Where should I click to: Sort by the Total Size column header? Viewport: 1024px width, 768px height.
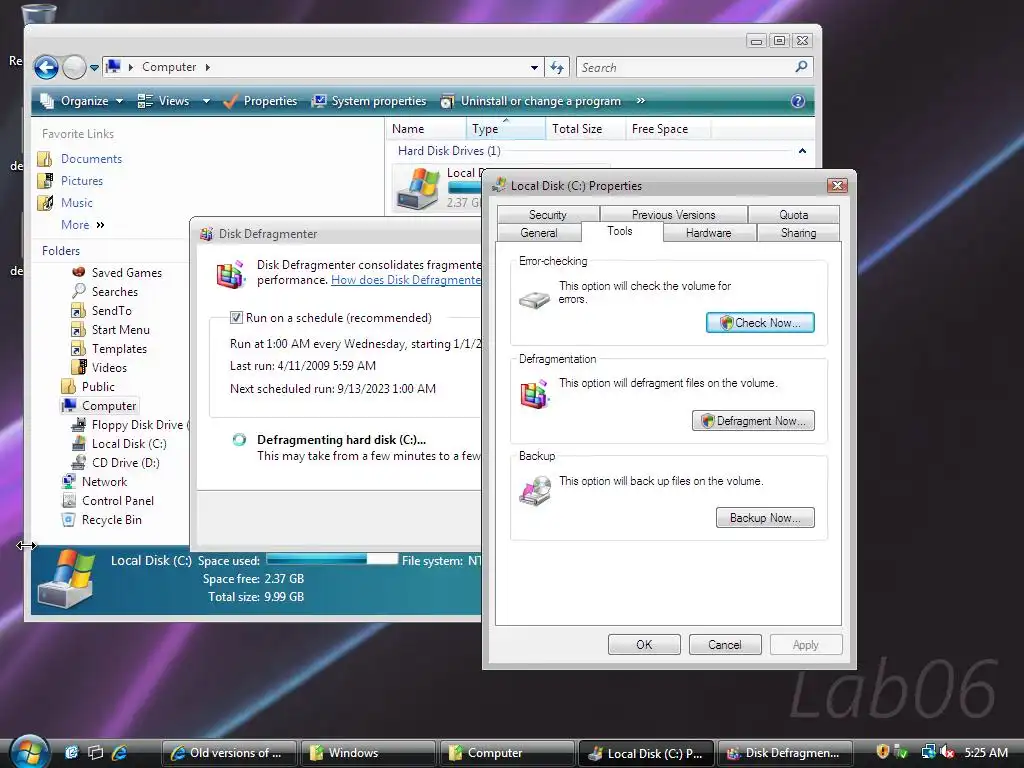(x=585, y=129)
